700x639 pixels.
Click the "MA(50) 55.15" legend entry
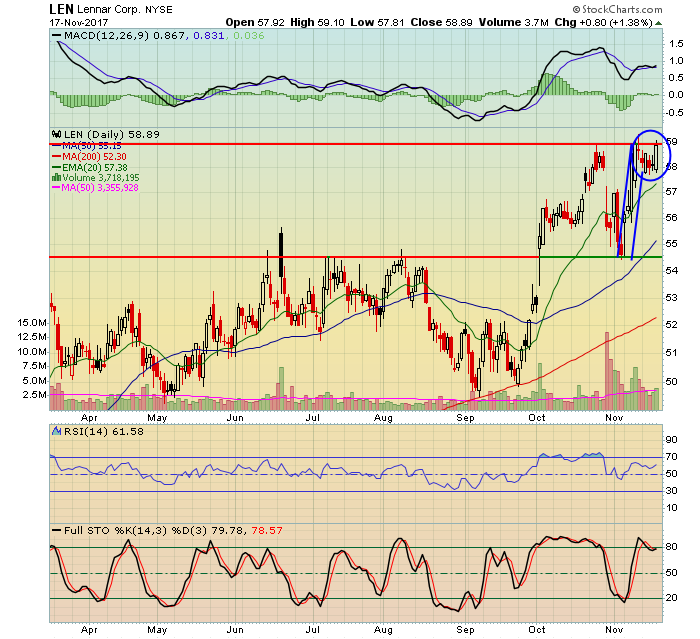point(92,146)
